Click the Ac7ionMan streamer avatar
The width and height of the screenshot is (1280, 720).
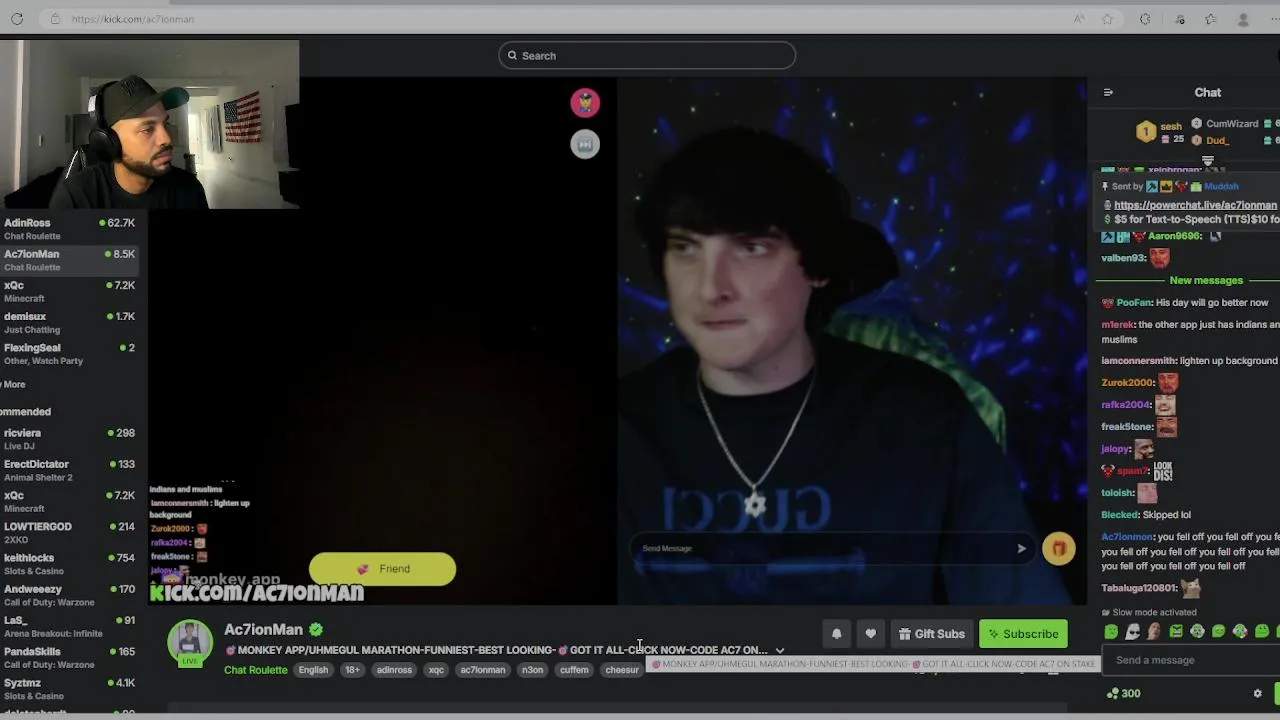pyautogui.click(x=189, y=643)
